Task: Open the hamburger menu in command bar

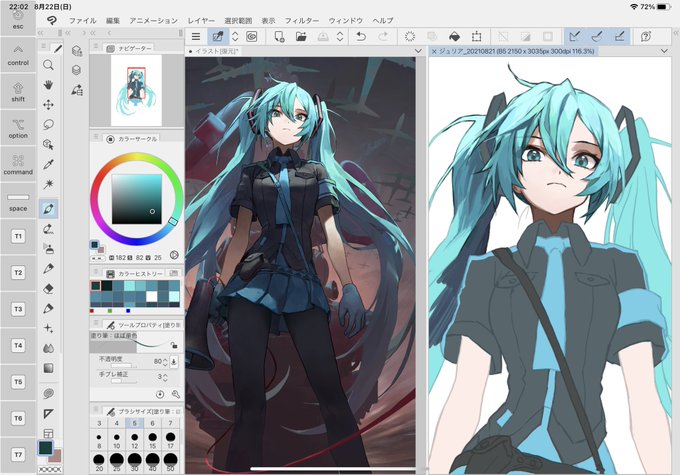Action: click(x=196, y=37)
